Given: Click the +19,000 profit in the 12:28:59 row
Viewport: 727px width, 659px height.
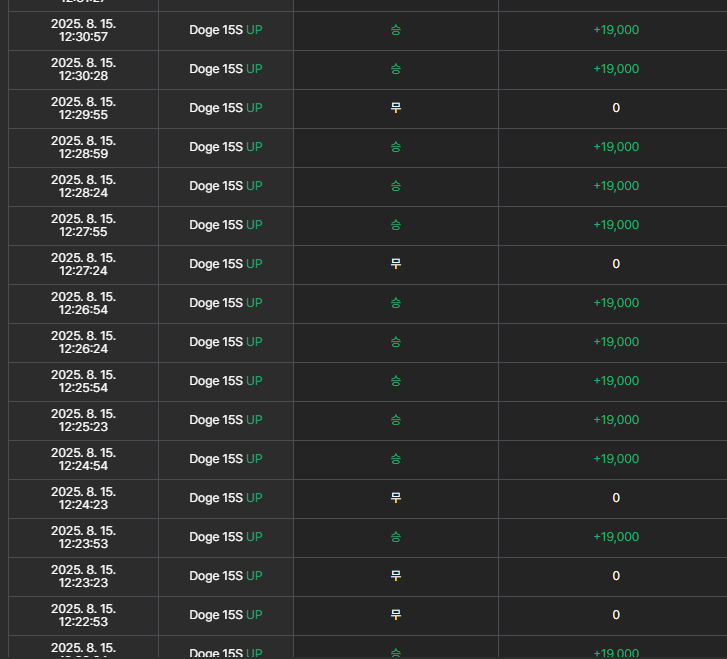Looking at the screenshot, I should [x=616, y=147].
